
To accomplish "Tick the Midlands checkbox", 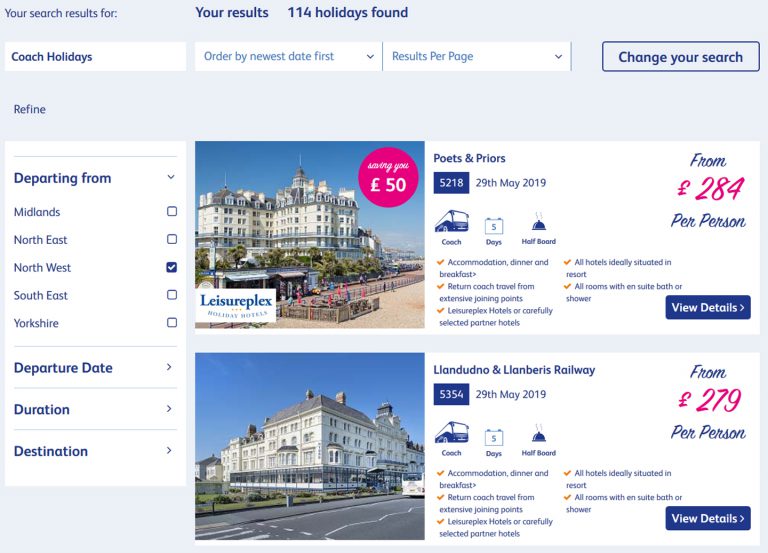I will [172, 211].
